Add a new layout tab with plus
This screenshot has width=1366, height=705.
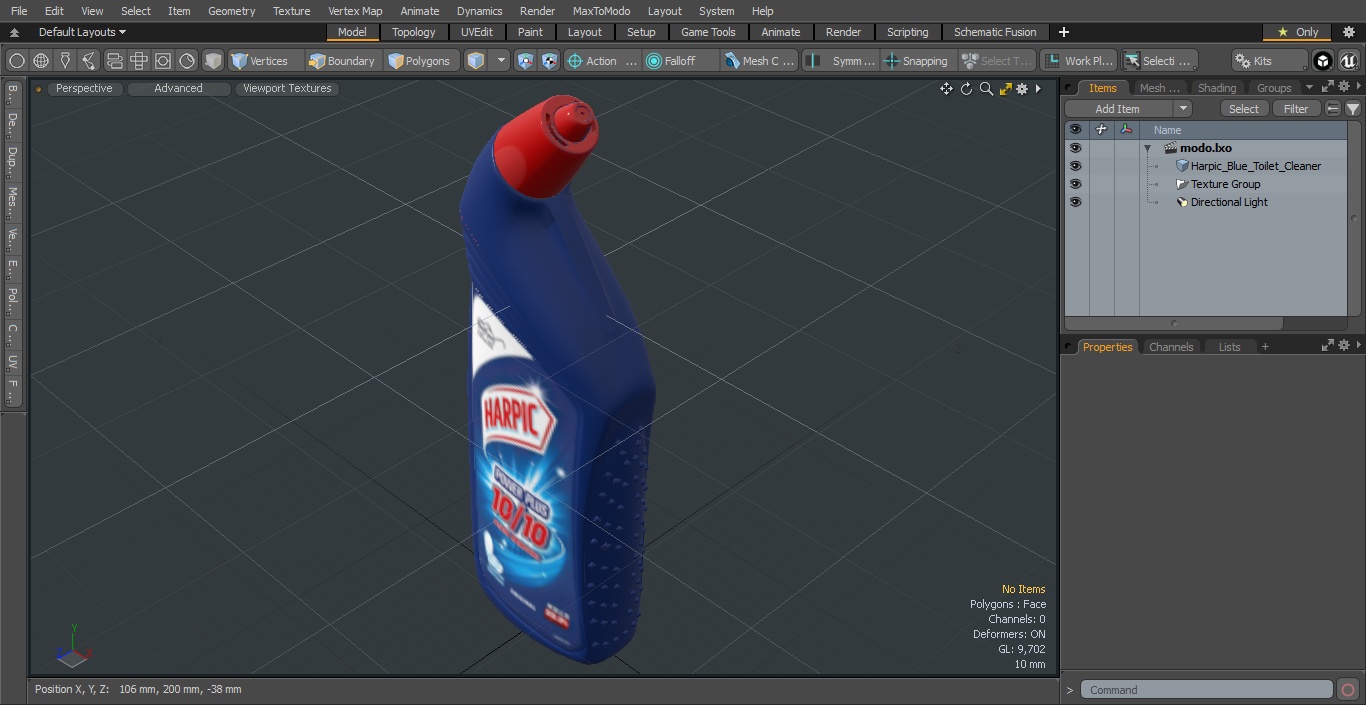(1063, 32)
